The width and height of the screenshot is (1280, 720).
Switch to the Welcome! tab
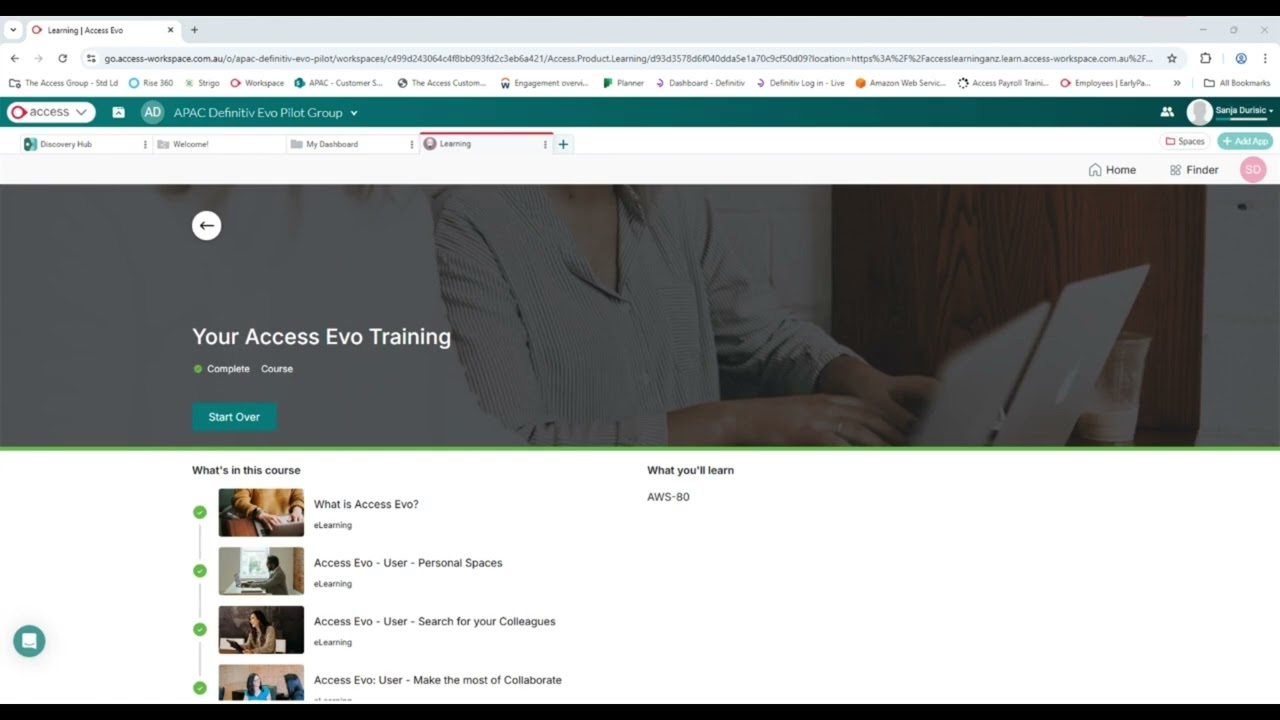pos(220,144)
